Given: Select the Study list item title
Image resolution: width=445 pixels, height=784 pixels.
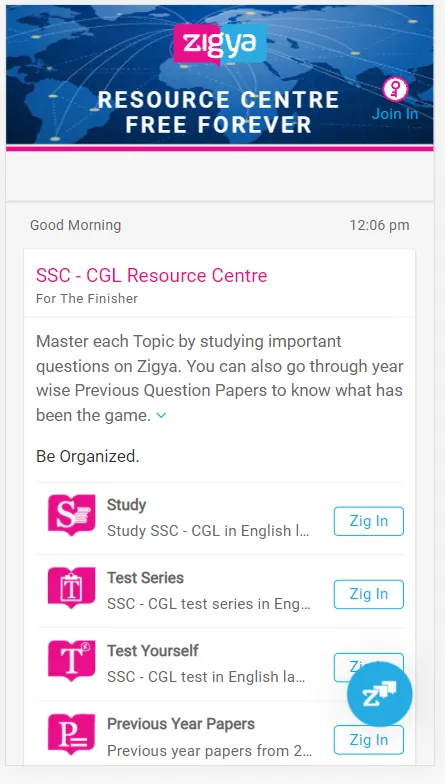Looking at the screenshot, I should coord(126,504).
